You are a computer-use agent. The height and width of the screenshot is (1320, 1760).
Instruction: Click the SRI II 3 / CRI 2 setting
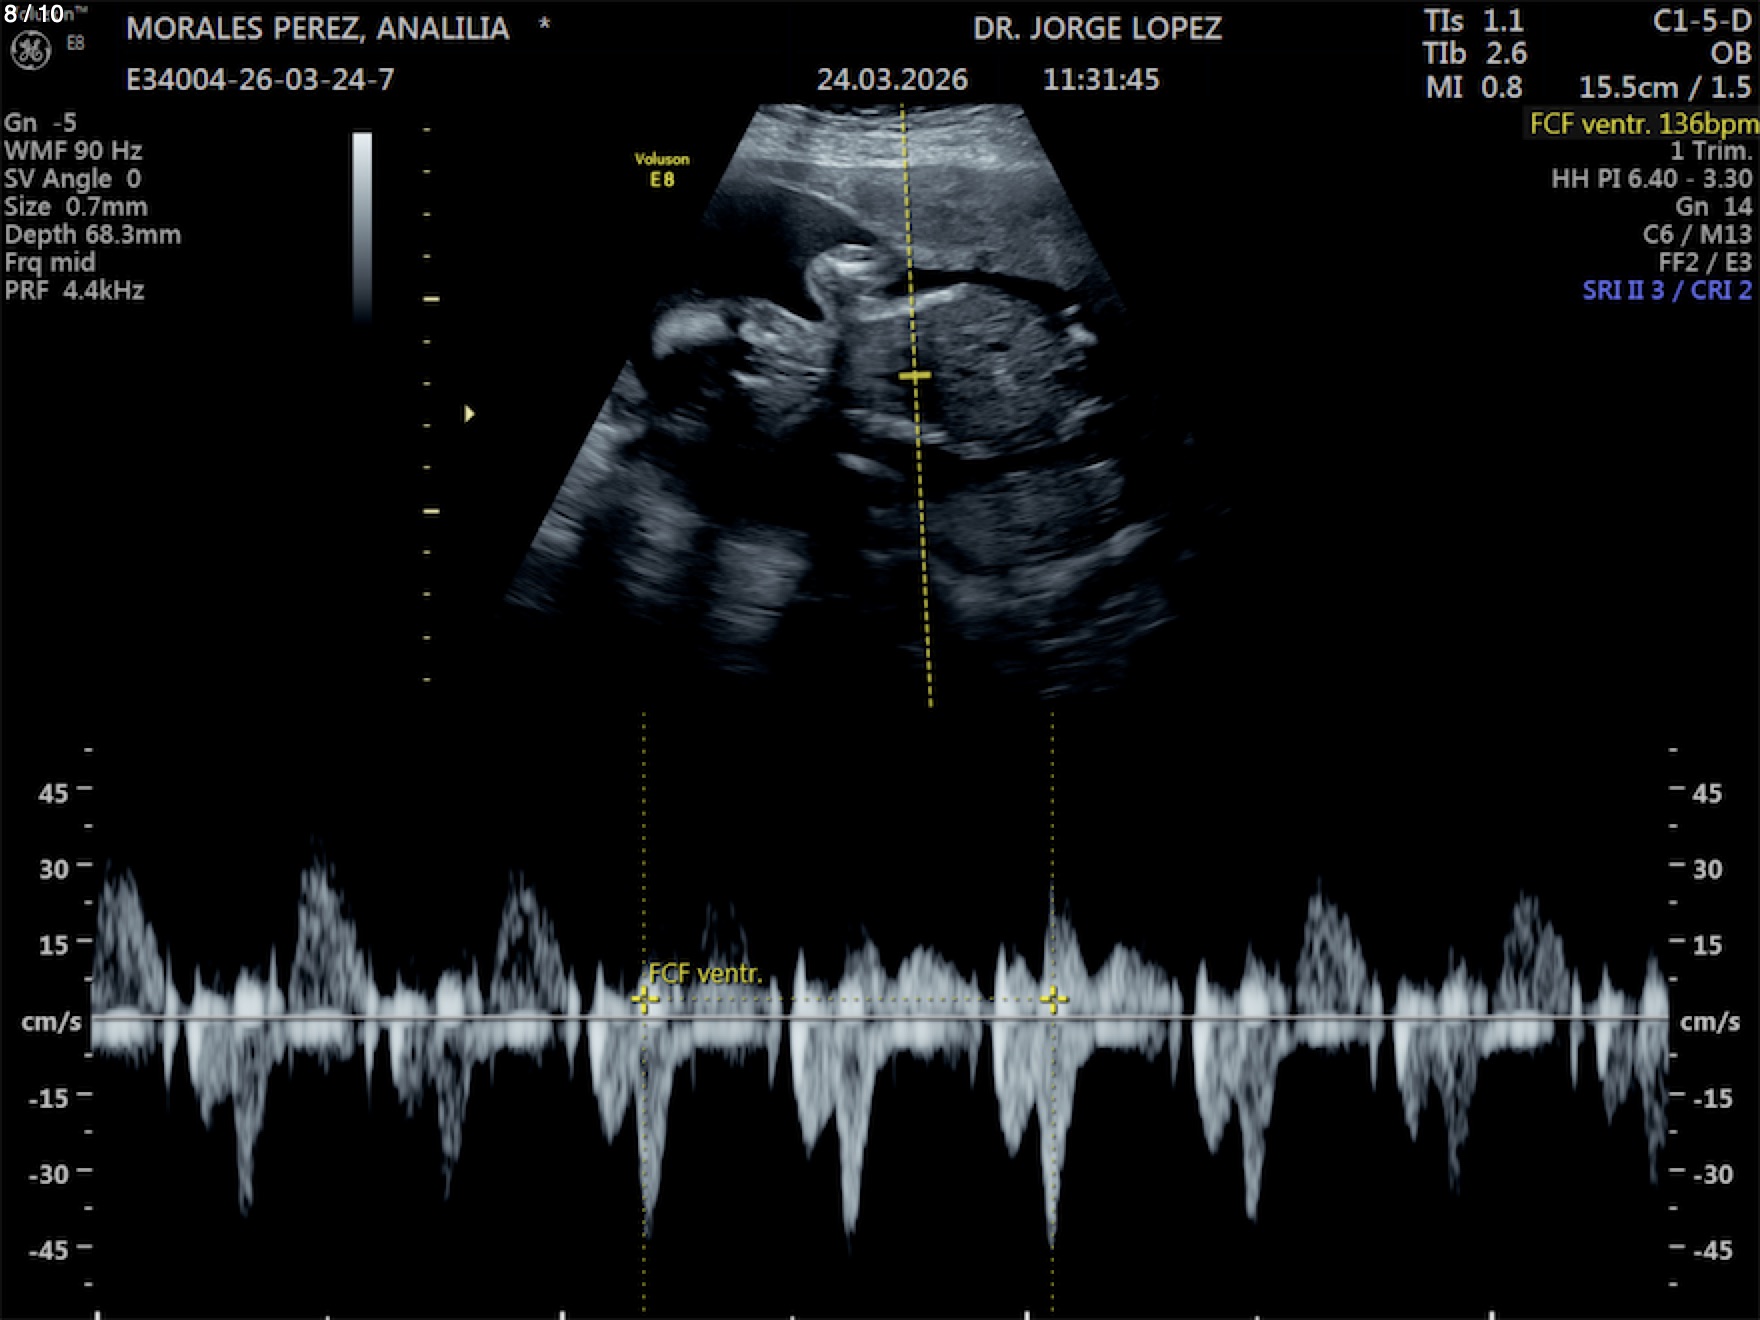pos(1666,291)
